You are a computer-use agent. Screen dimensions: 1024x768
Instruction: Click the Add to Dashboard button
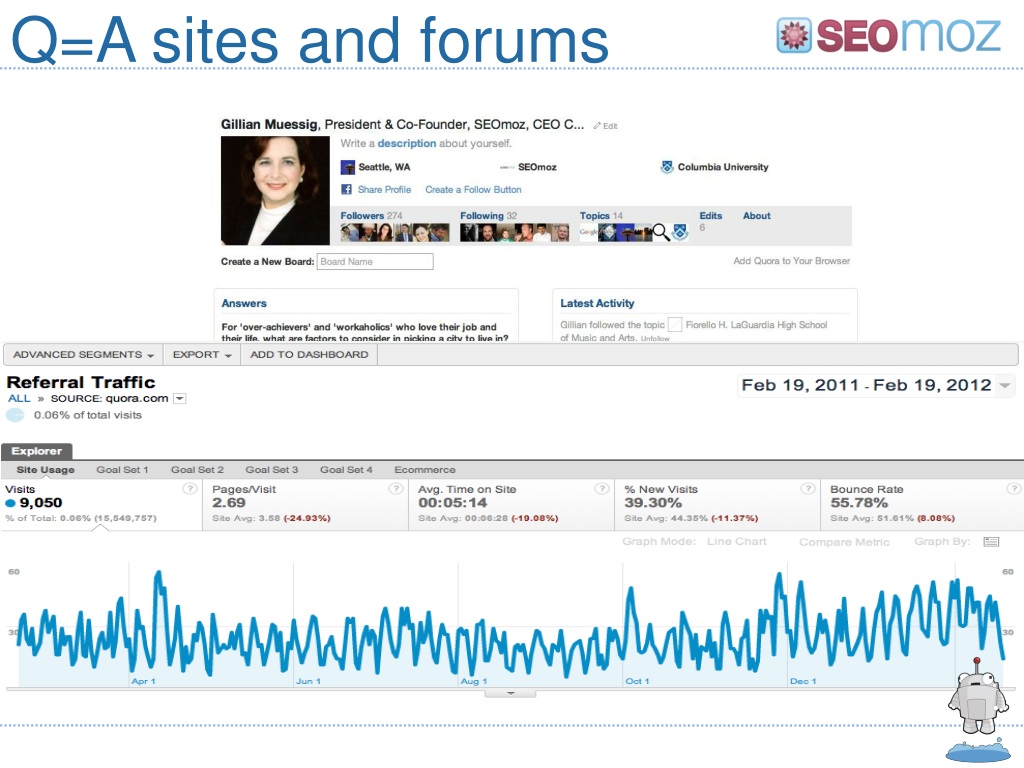tap(309, 355)
